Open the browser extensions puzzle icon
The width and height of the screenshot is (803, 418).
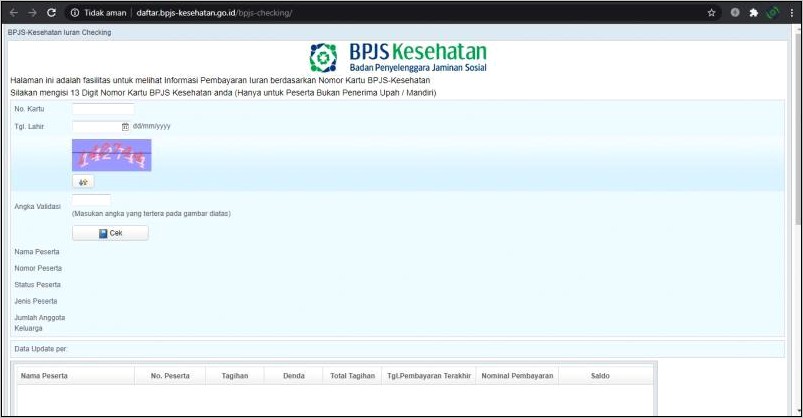(753, 13)
